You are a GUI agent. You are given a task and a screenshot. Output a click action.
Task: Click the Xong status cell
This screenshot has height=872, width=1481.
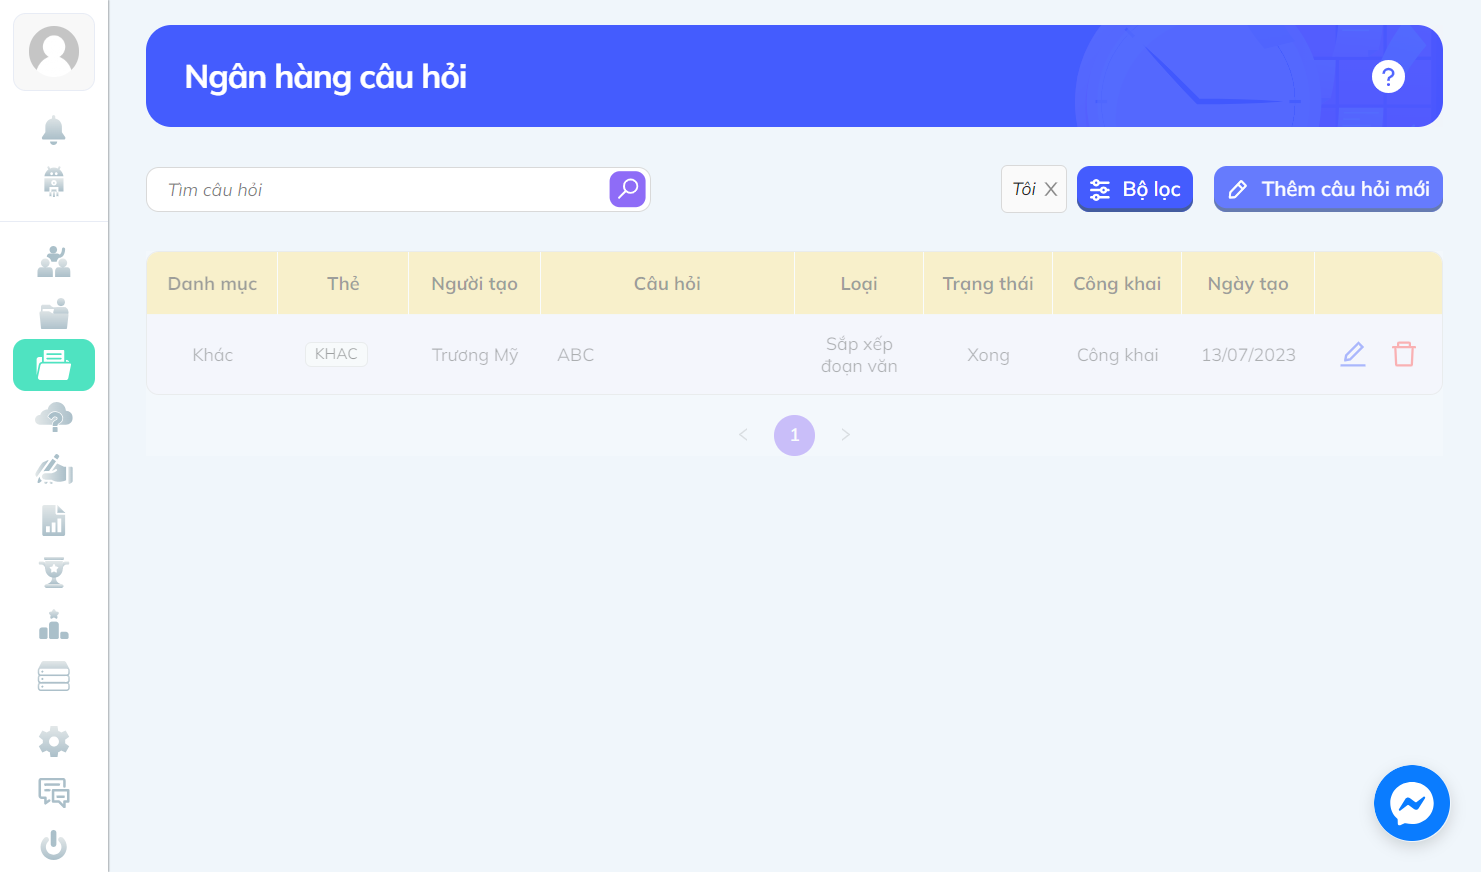[988, 355]
